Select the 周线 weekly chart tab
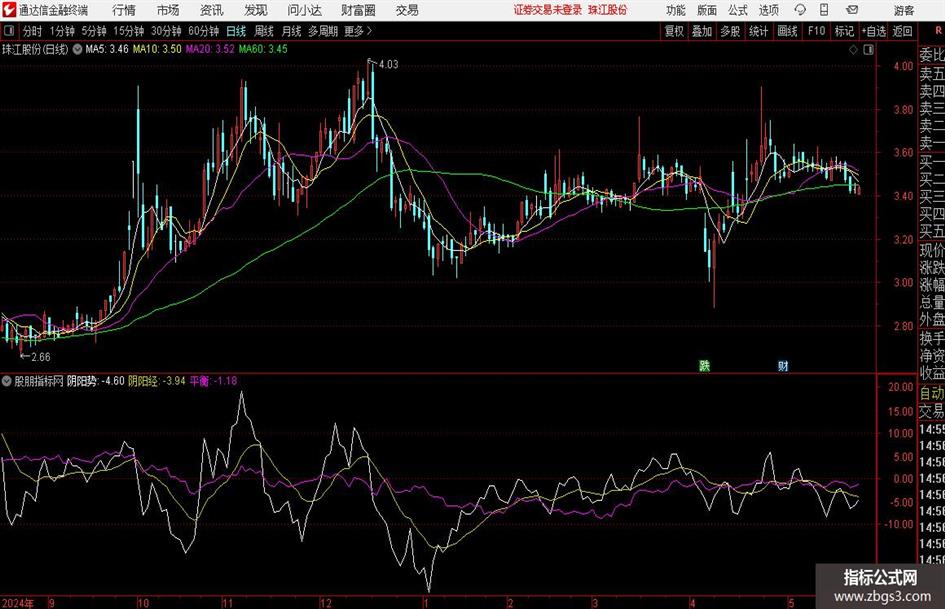Screen dimensions: 945x609 click(263, 31)
